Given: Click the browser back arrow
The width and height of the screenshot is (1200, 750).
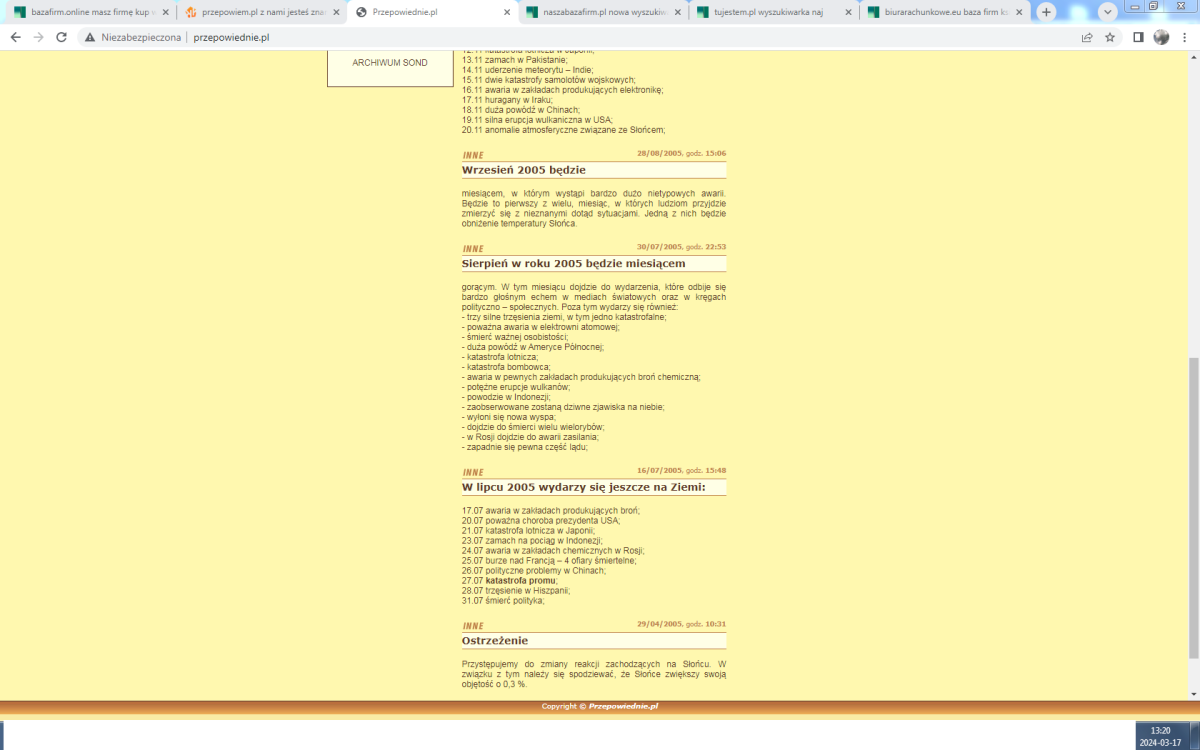Looking at the screenshot, I should (15, 37).
